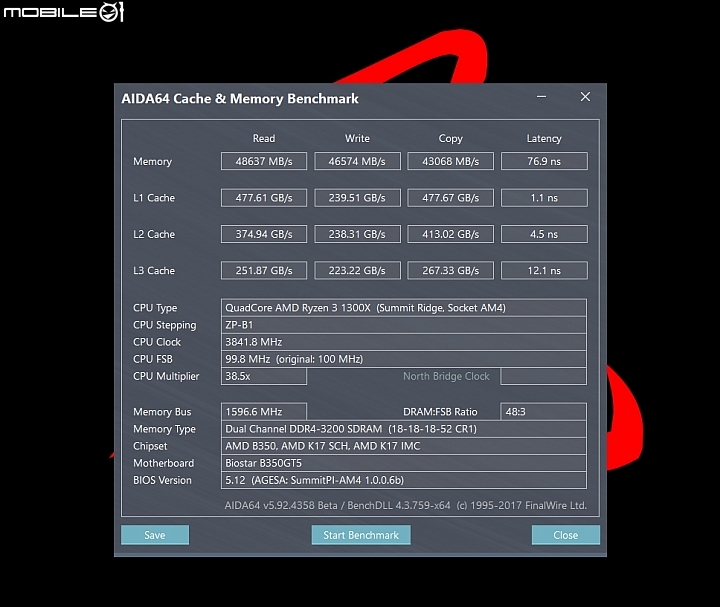Select Memory Copy value 43068 MB/s
720x607 pixels.
[450, 161]
